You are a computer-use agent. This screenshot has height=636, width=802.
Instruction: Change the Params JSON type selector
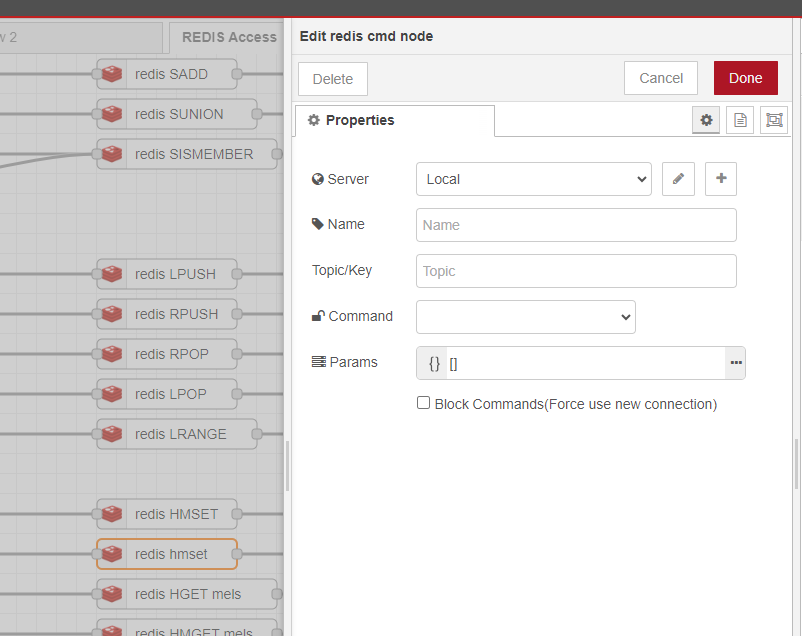click(x=434, y=363)
